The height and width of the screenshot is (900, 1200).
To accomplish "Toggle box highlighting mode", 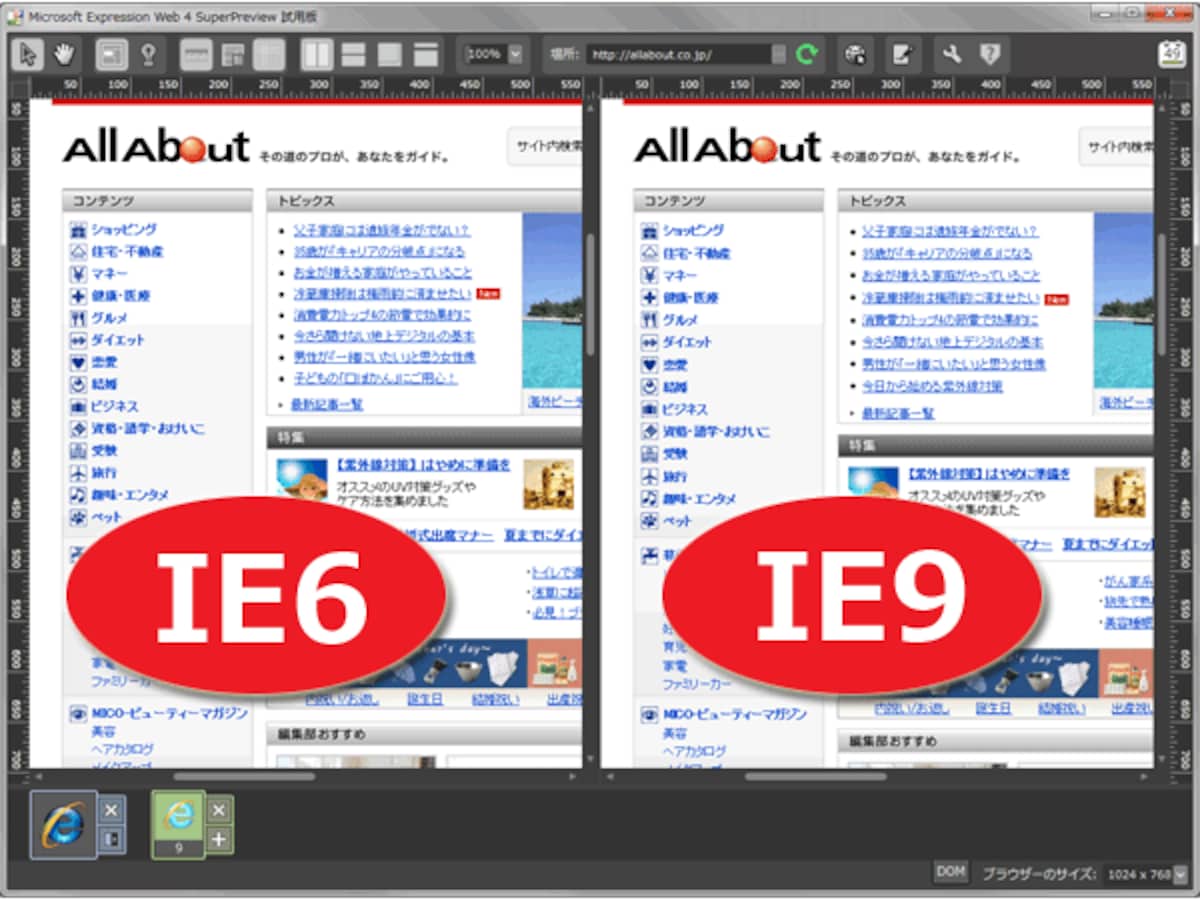I will point(112,54).
